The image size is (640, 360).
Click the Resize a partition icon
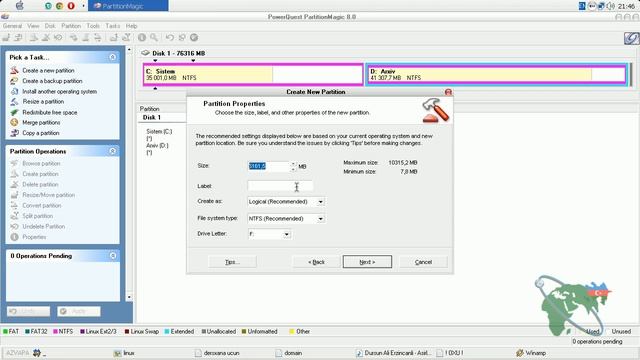tap(14, 101)
